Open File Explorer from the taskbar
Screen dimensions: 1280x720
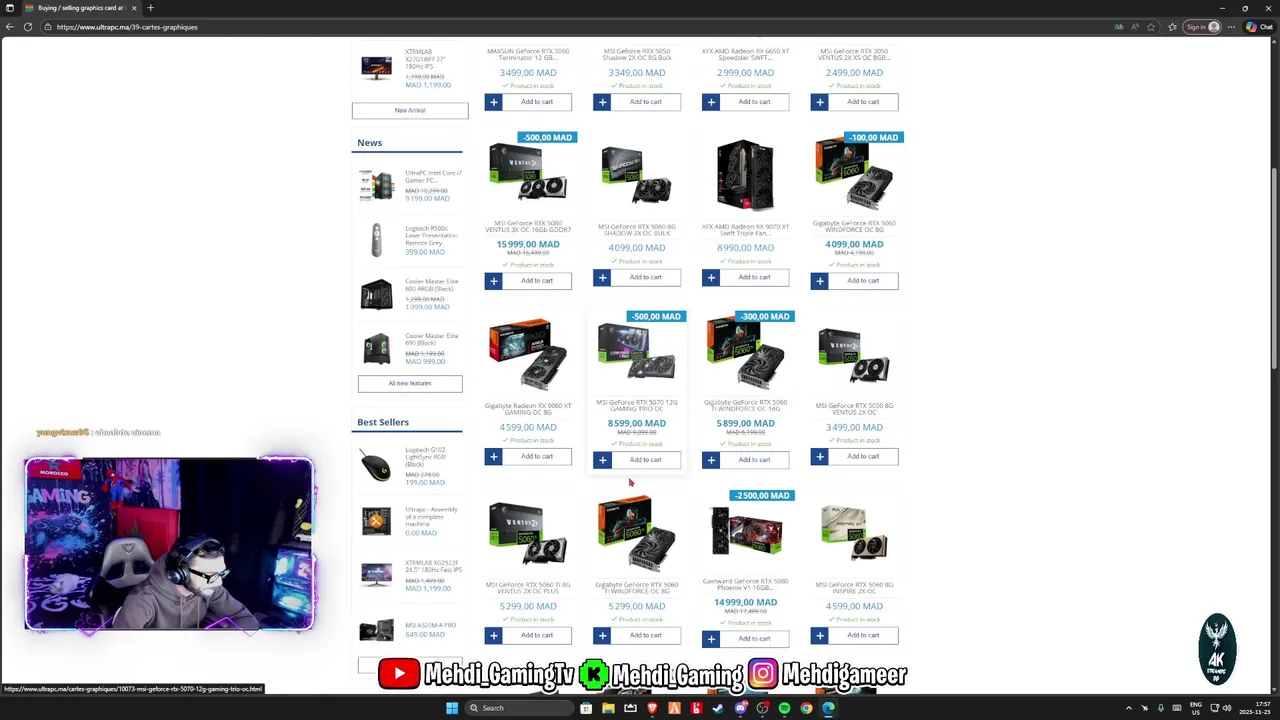click(608, 708)
